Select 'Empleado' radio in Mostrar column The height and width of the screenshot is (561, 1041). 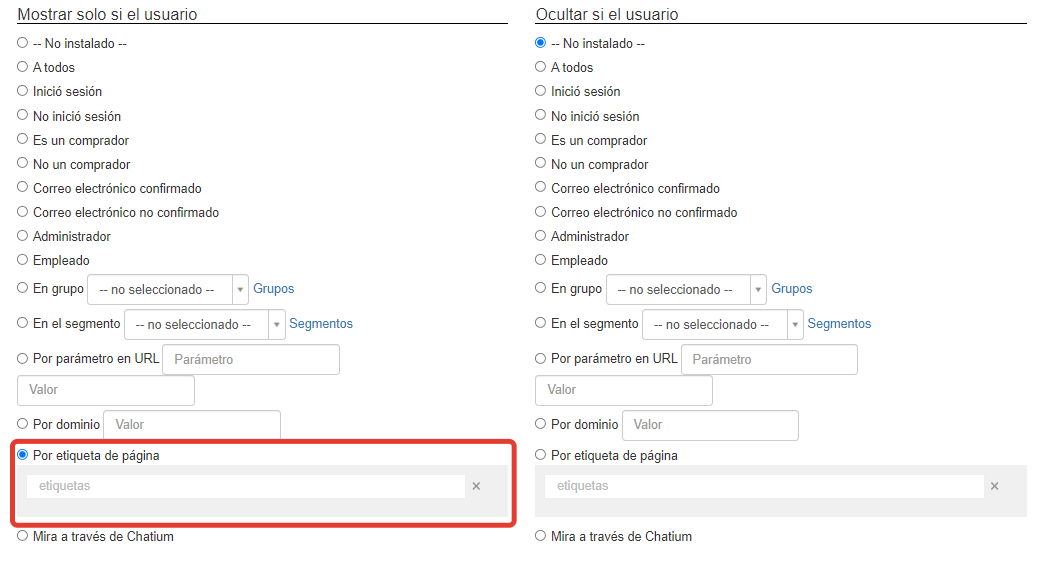23,260
